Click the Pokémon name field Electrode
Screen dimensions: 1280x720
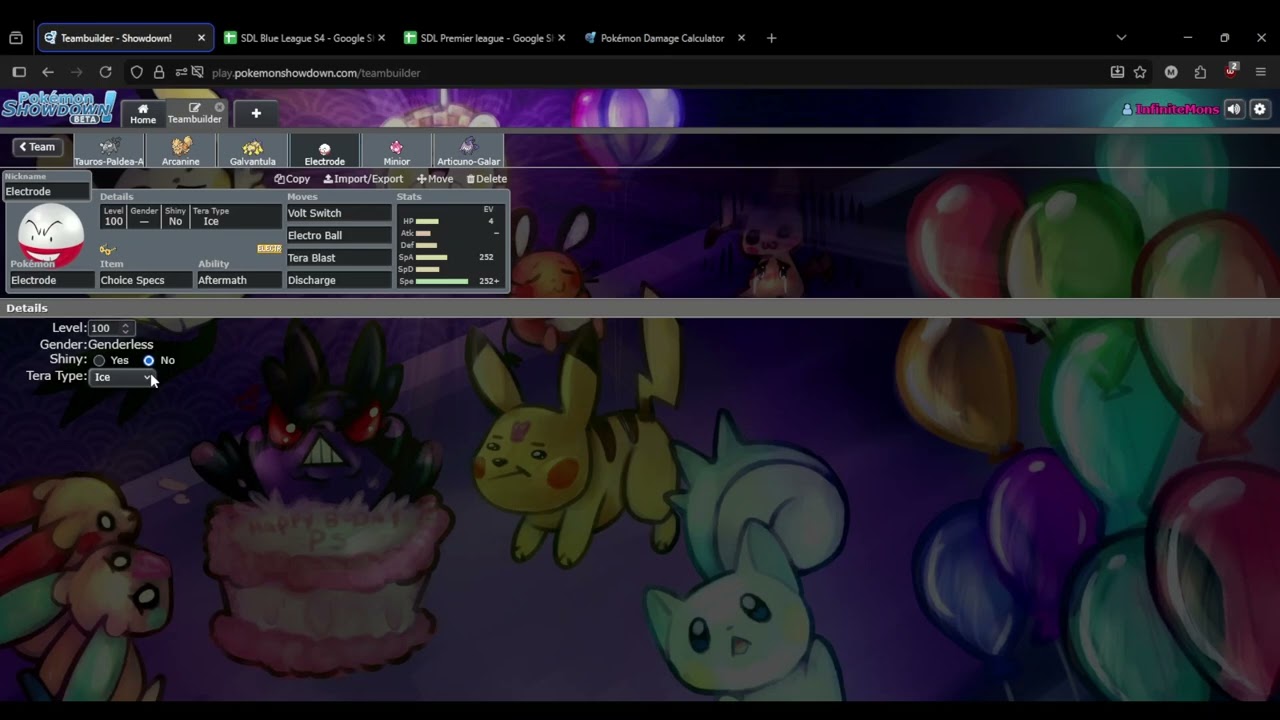point(51,280)
